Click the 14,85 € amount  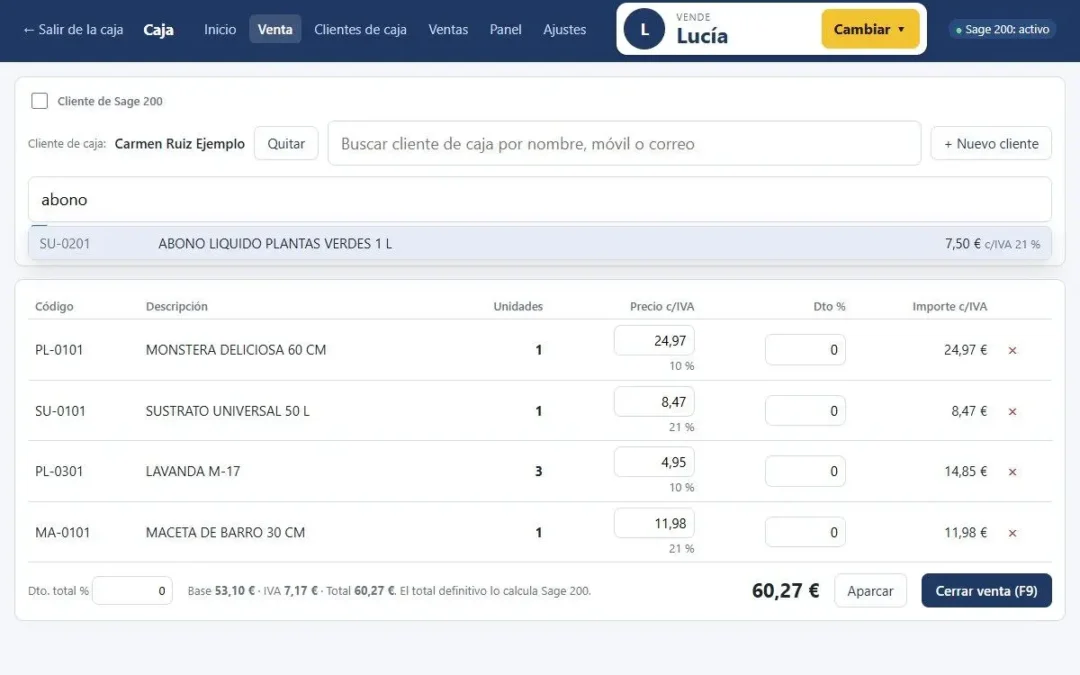[x=965, y=472]
